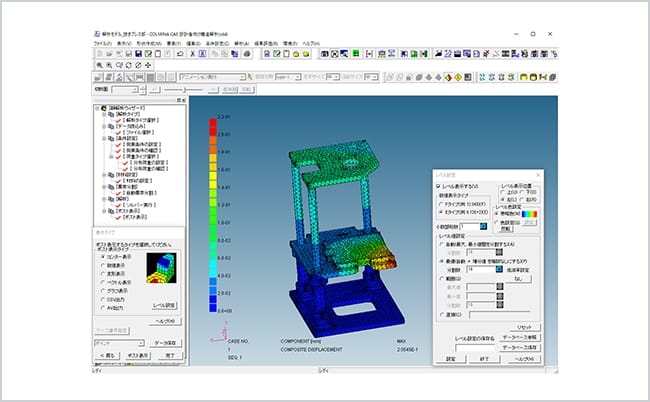Select the [ソルバー実行] tree item
650x402 pixels.
point(139,205)
